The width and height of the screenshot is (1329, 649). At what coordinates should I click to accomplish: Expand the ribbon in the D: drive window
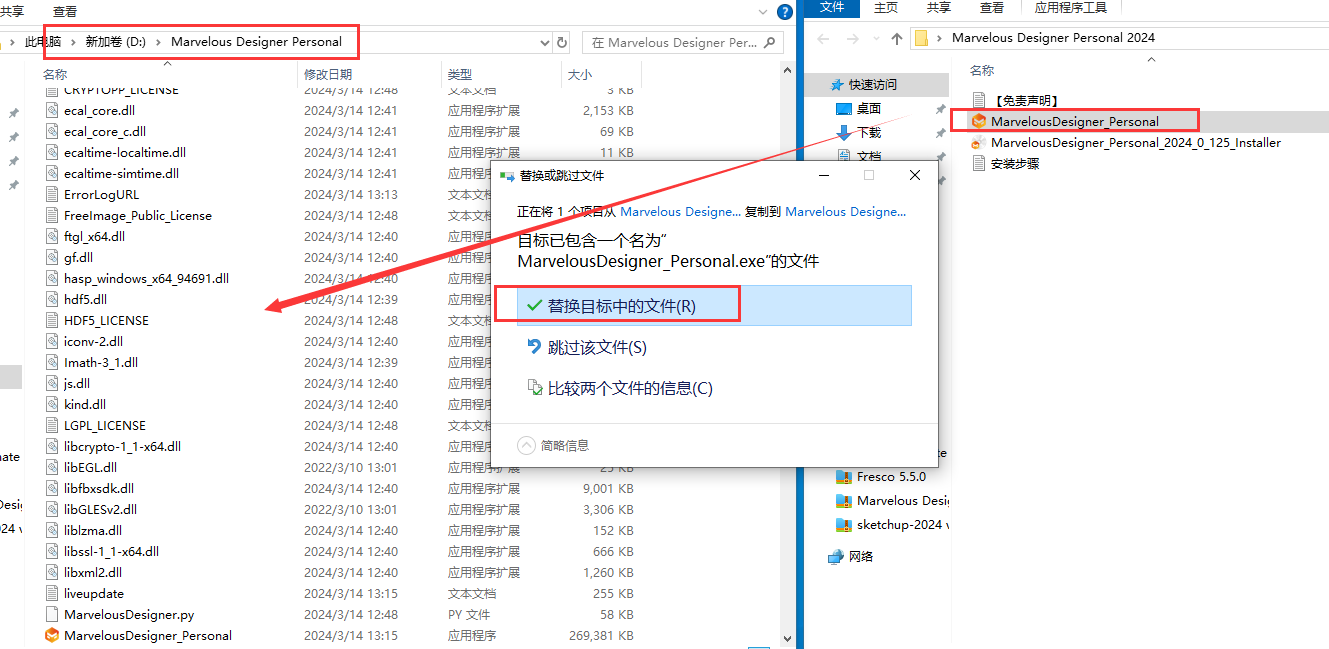point(763,11)
